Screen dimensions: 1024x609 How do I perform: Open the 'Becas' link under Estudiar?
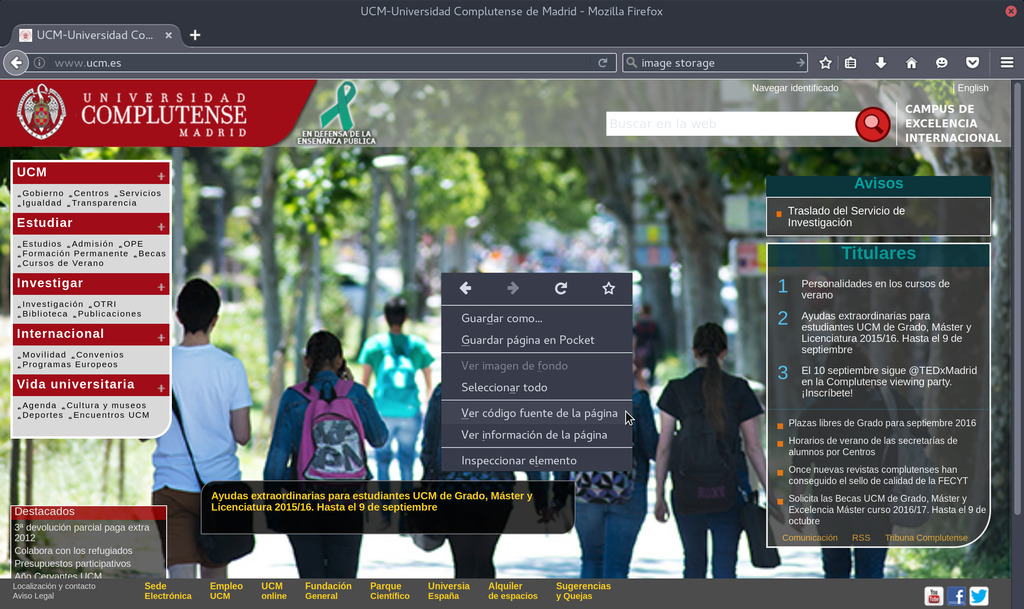[x=152, y=253]
